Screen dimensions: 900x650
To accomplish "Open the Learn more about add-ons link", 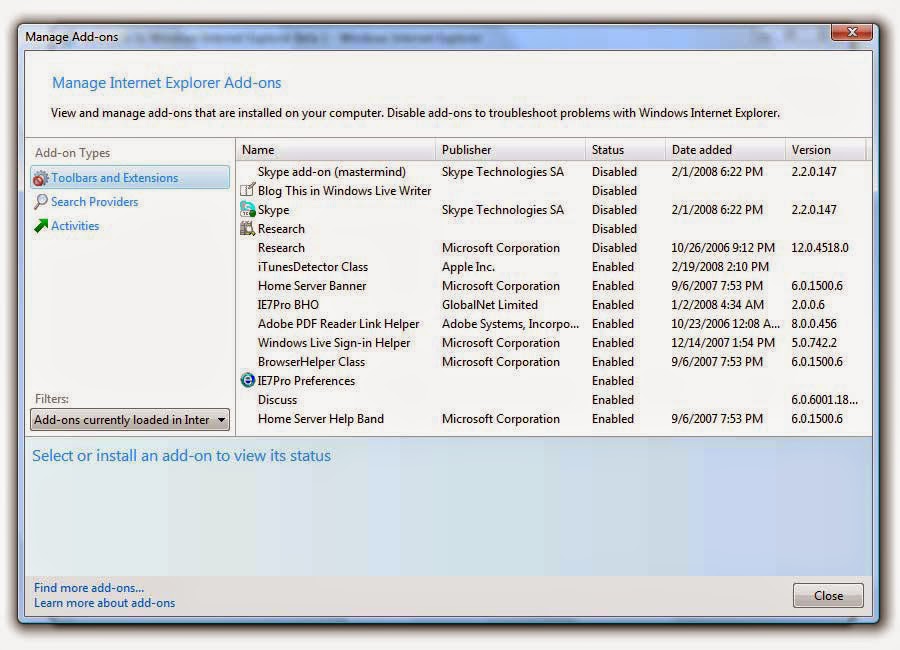I will 104,603.
